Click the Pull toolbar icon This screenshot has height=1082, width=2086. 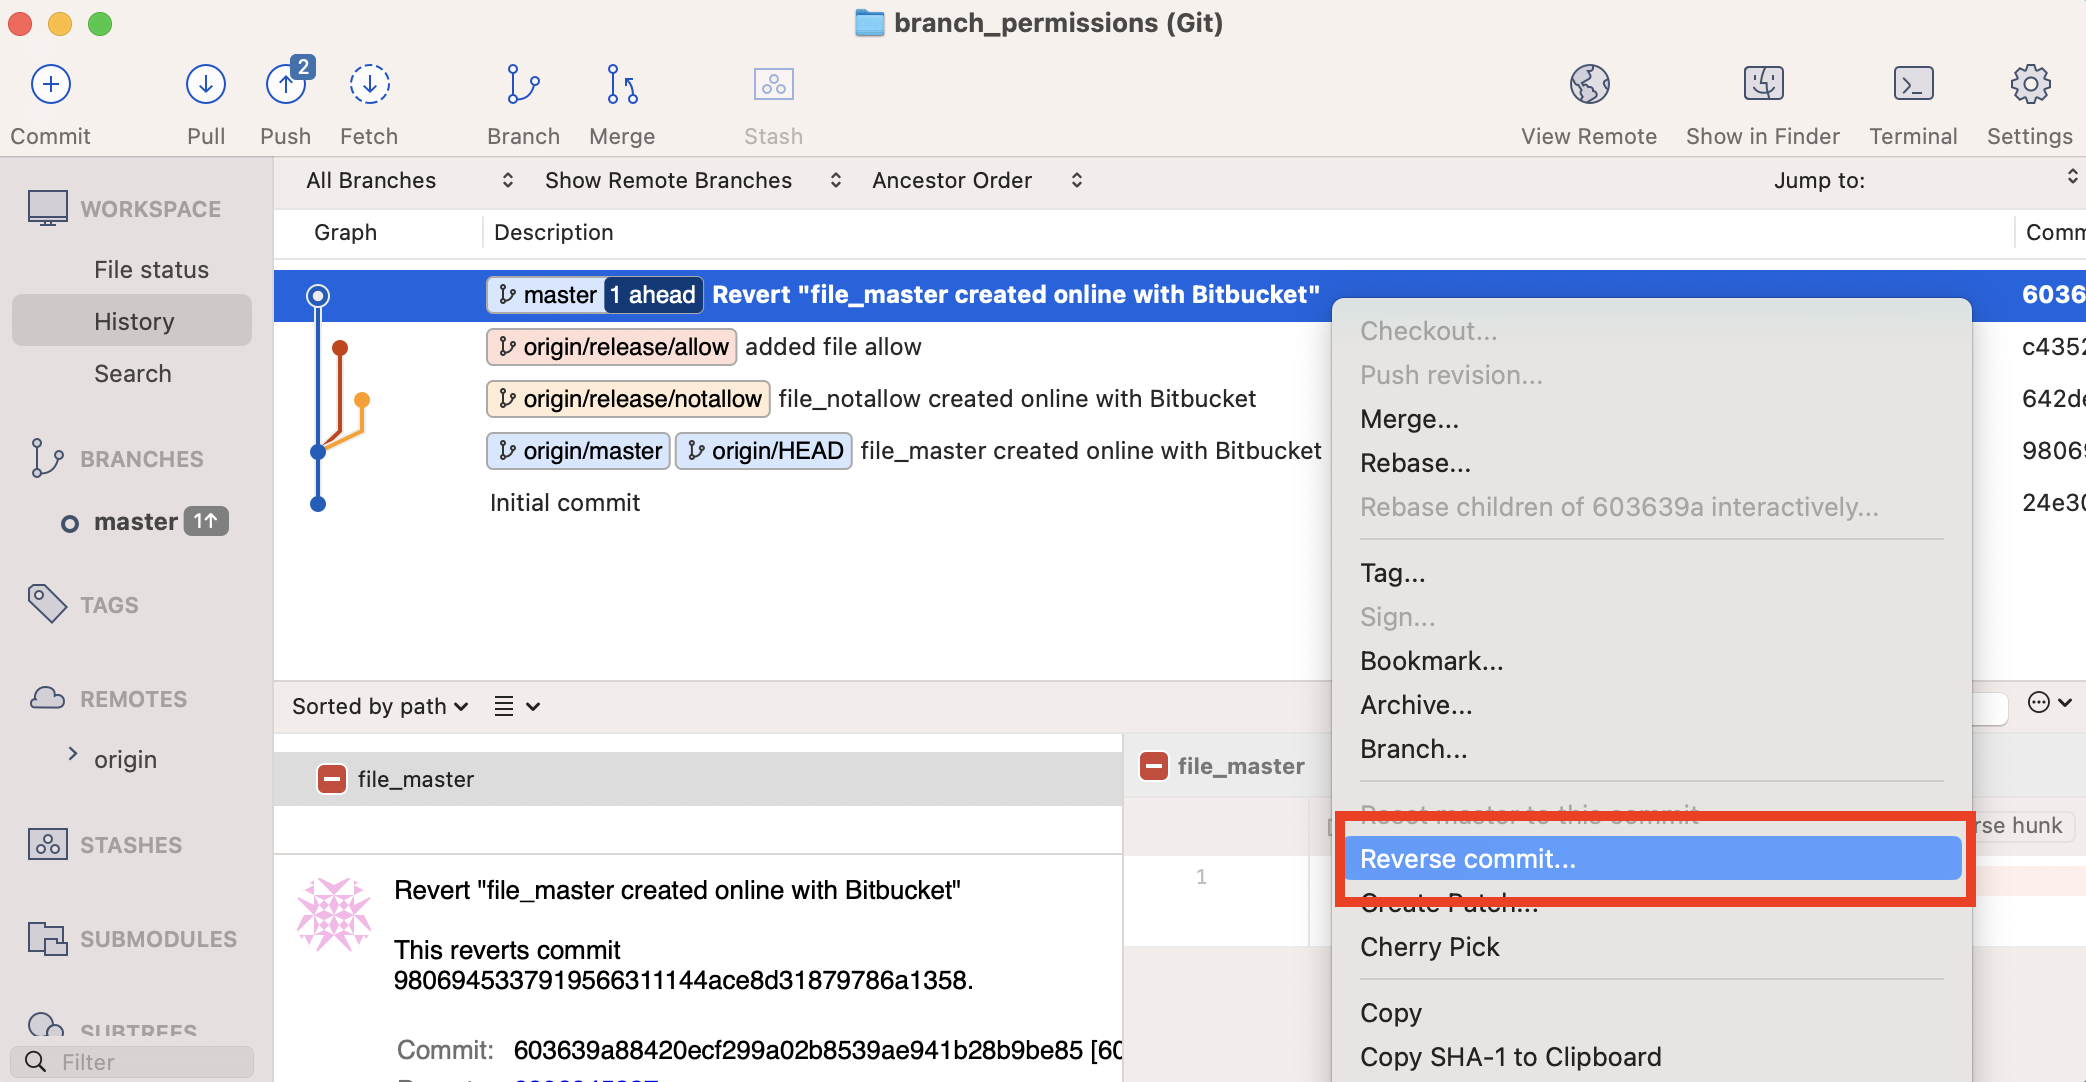pos(206,85)
